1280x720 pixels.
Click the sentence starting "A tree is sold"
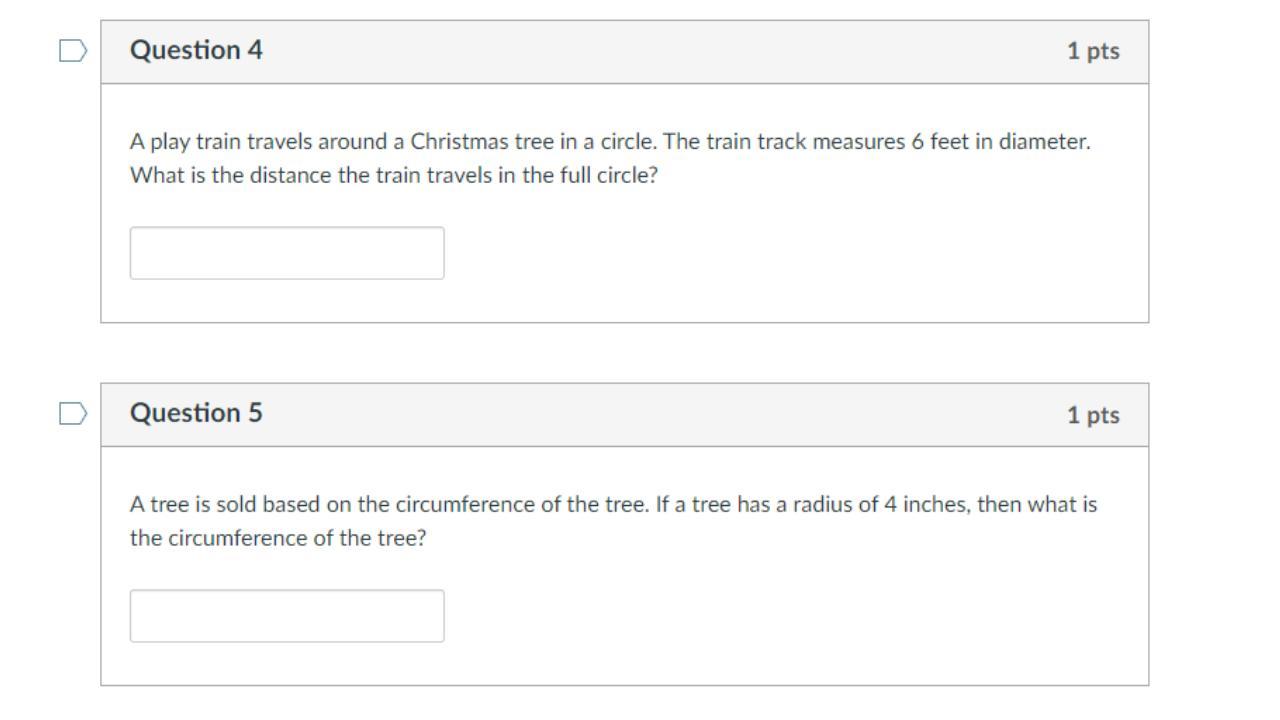pos(390,504)
